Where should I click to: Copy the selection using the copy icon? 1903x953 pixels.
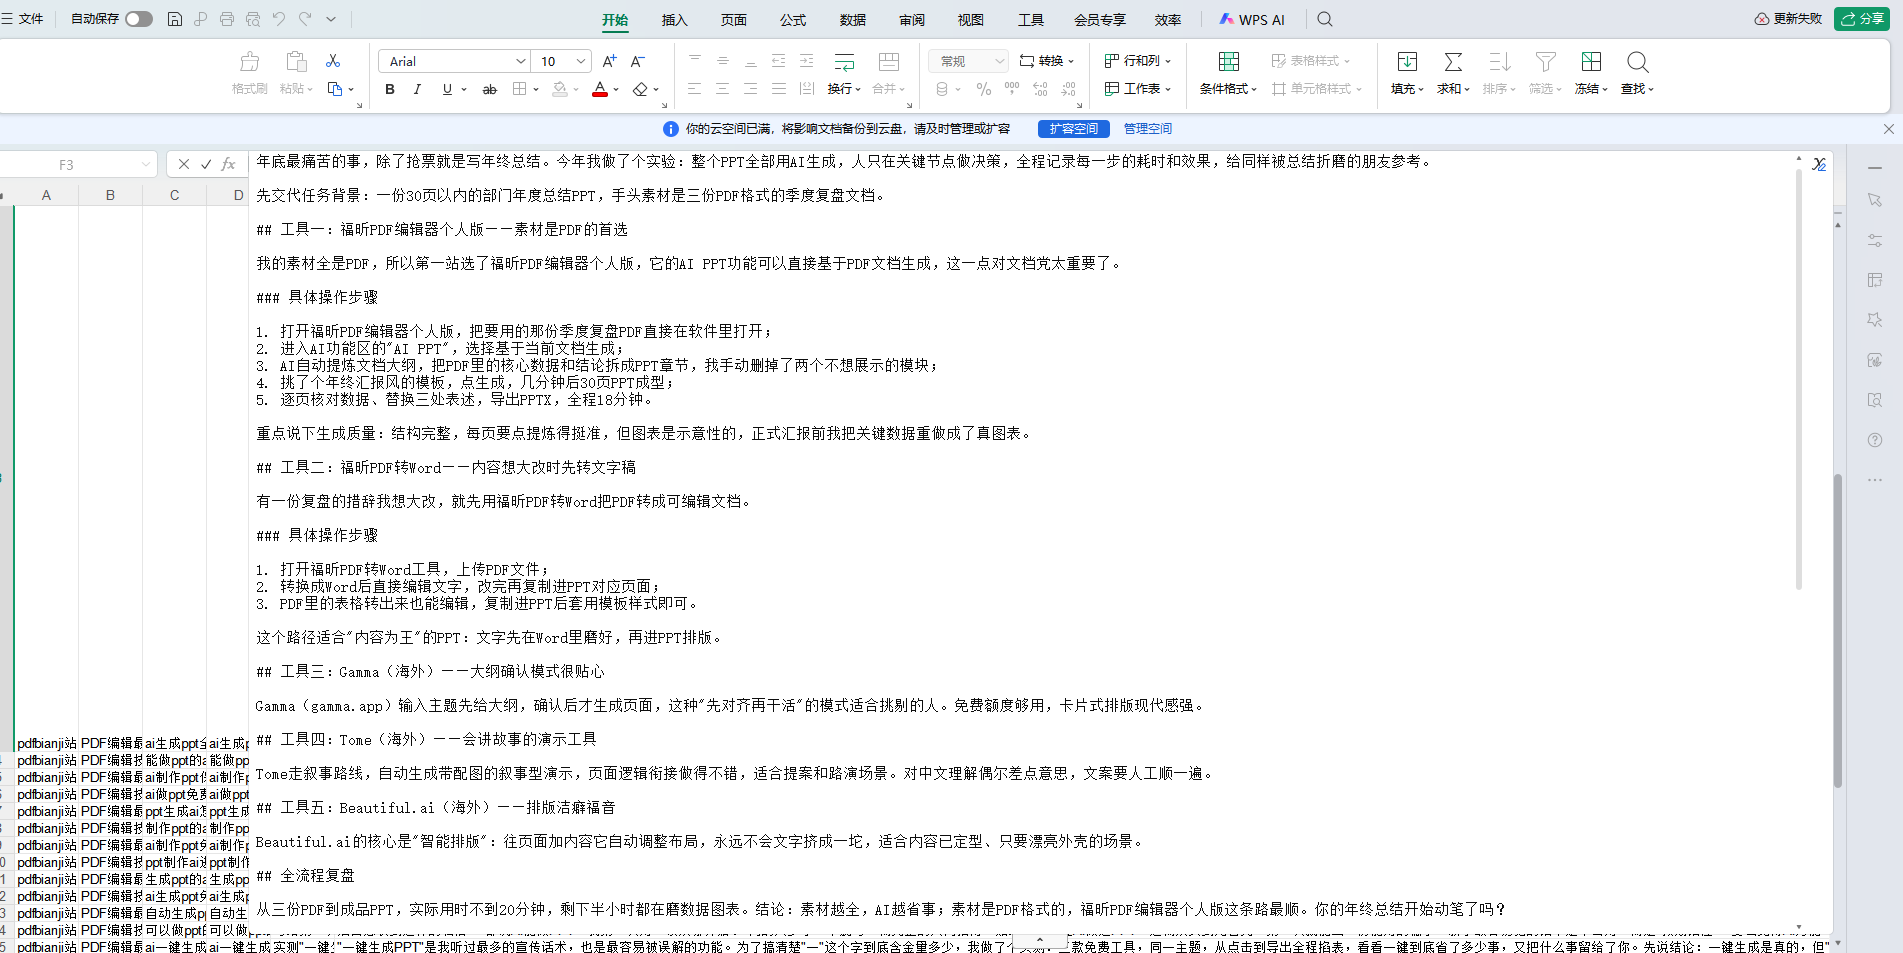[x=335, y=89]
